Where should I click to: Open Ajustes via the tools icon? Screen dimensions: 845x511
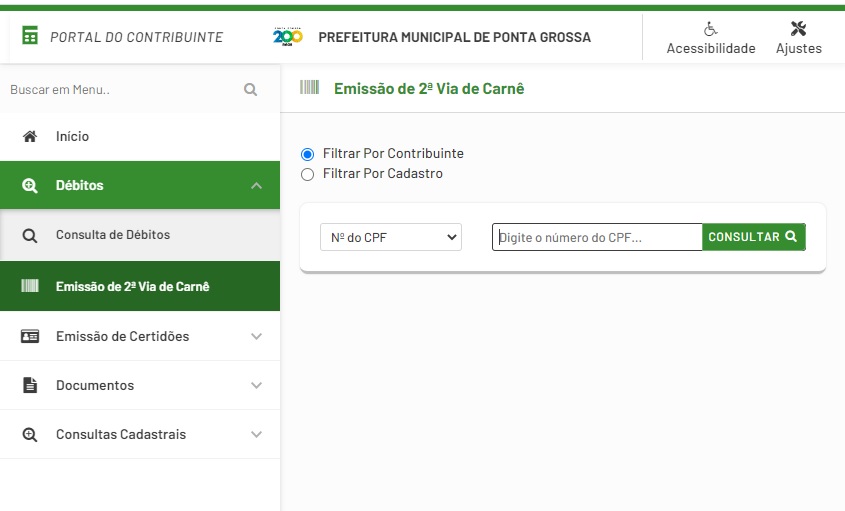click(798, 29)
